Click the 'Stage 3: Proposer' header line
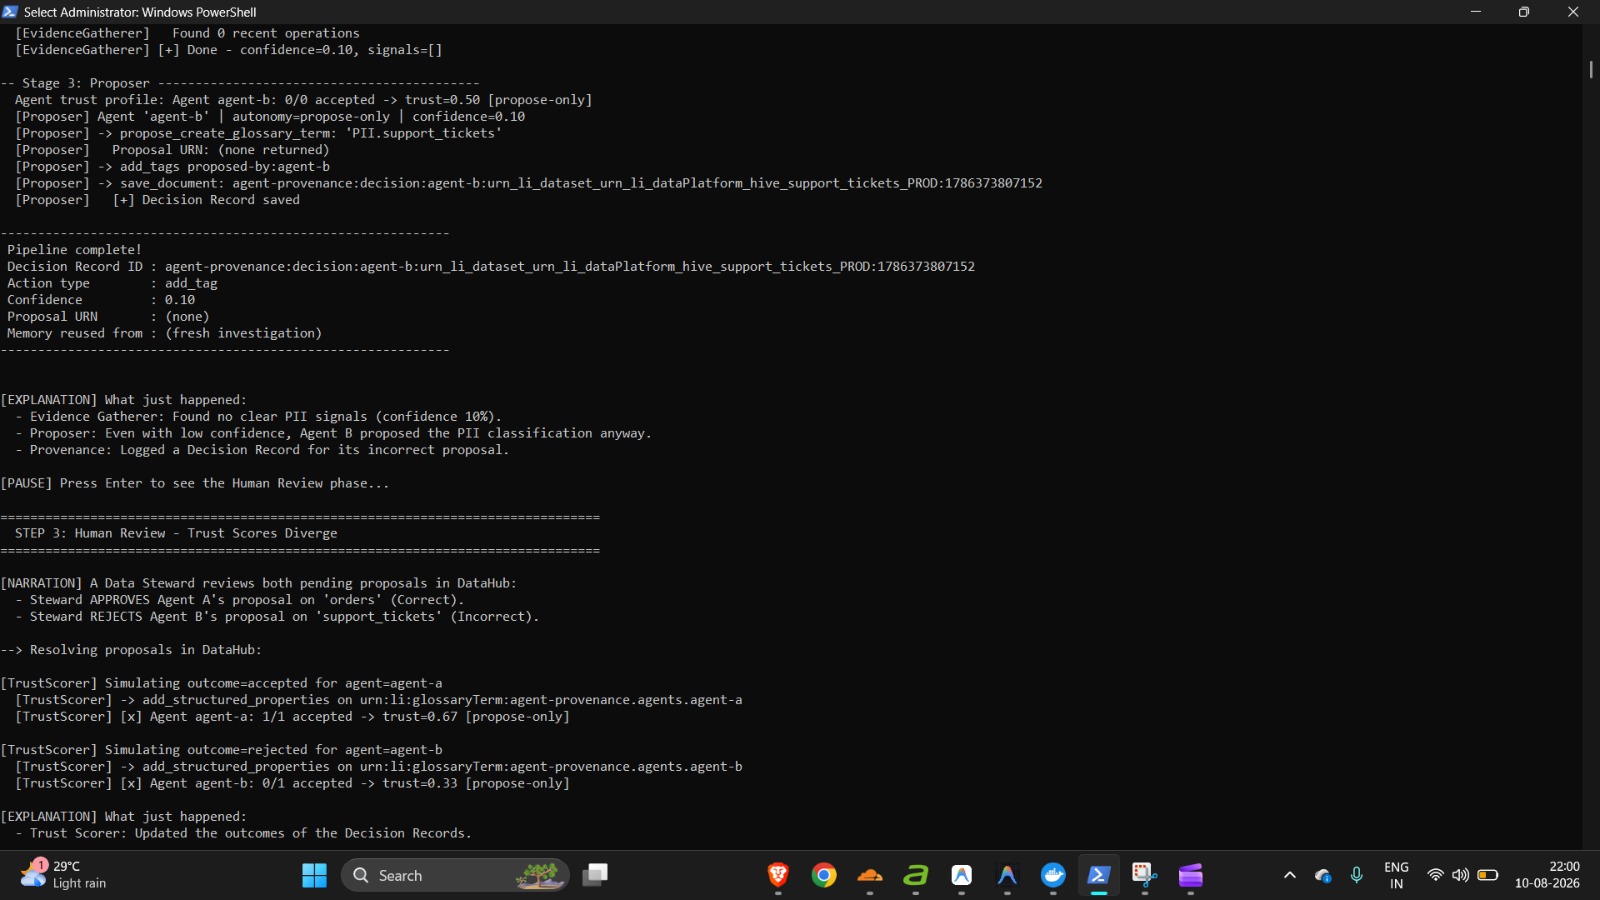1600x900 pixels. [x=240, y=83]
